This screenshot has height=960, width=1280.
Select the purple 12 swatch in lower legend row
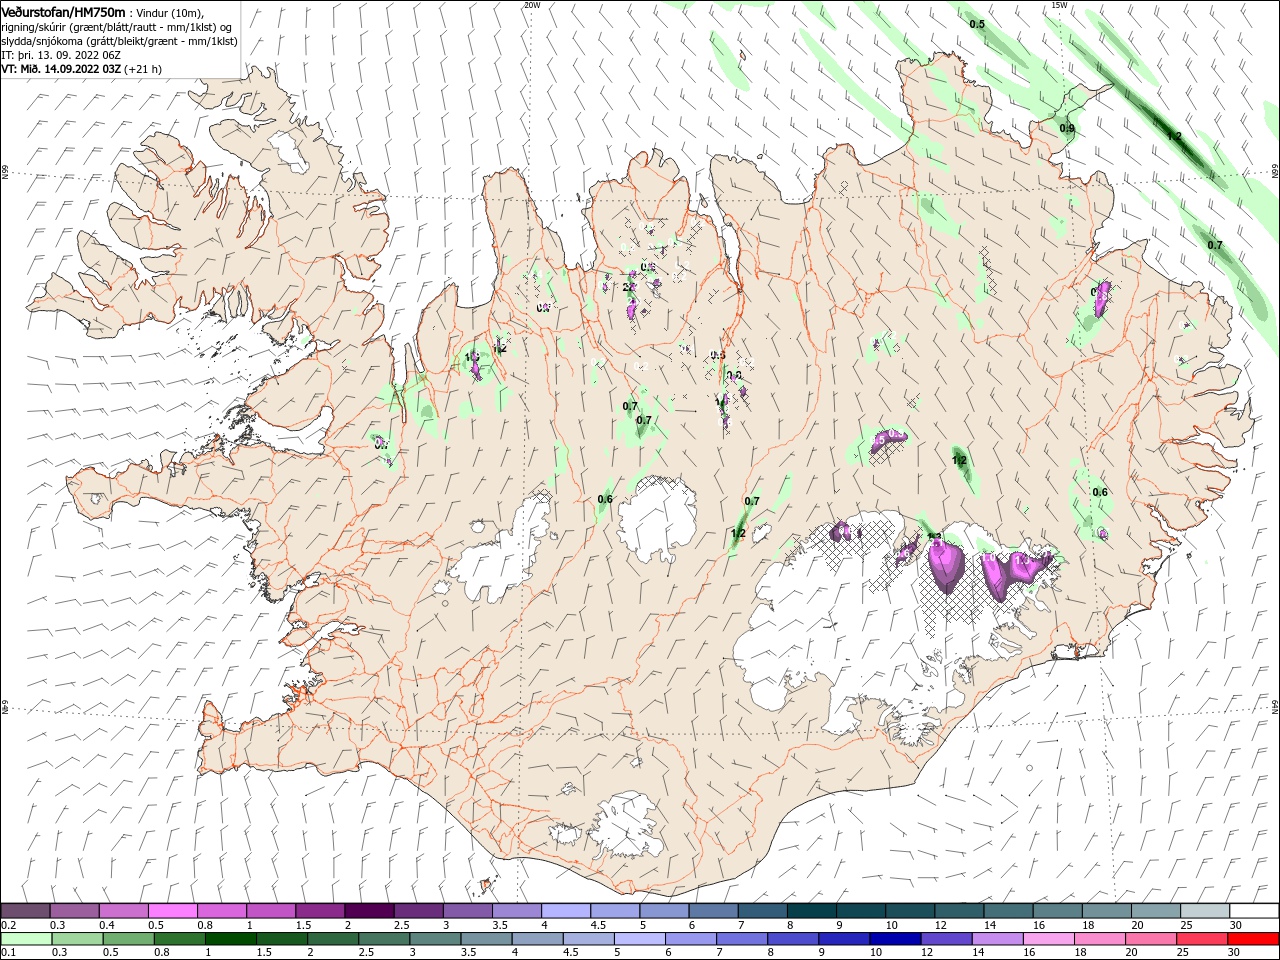pos(947,939)
